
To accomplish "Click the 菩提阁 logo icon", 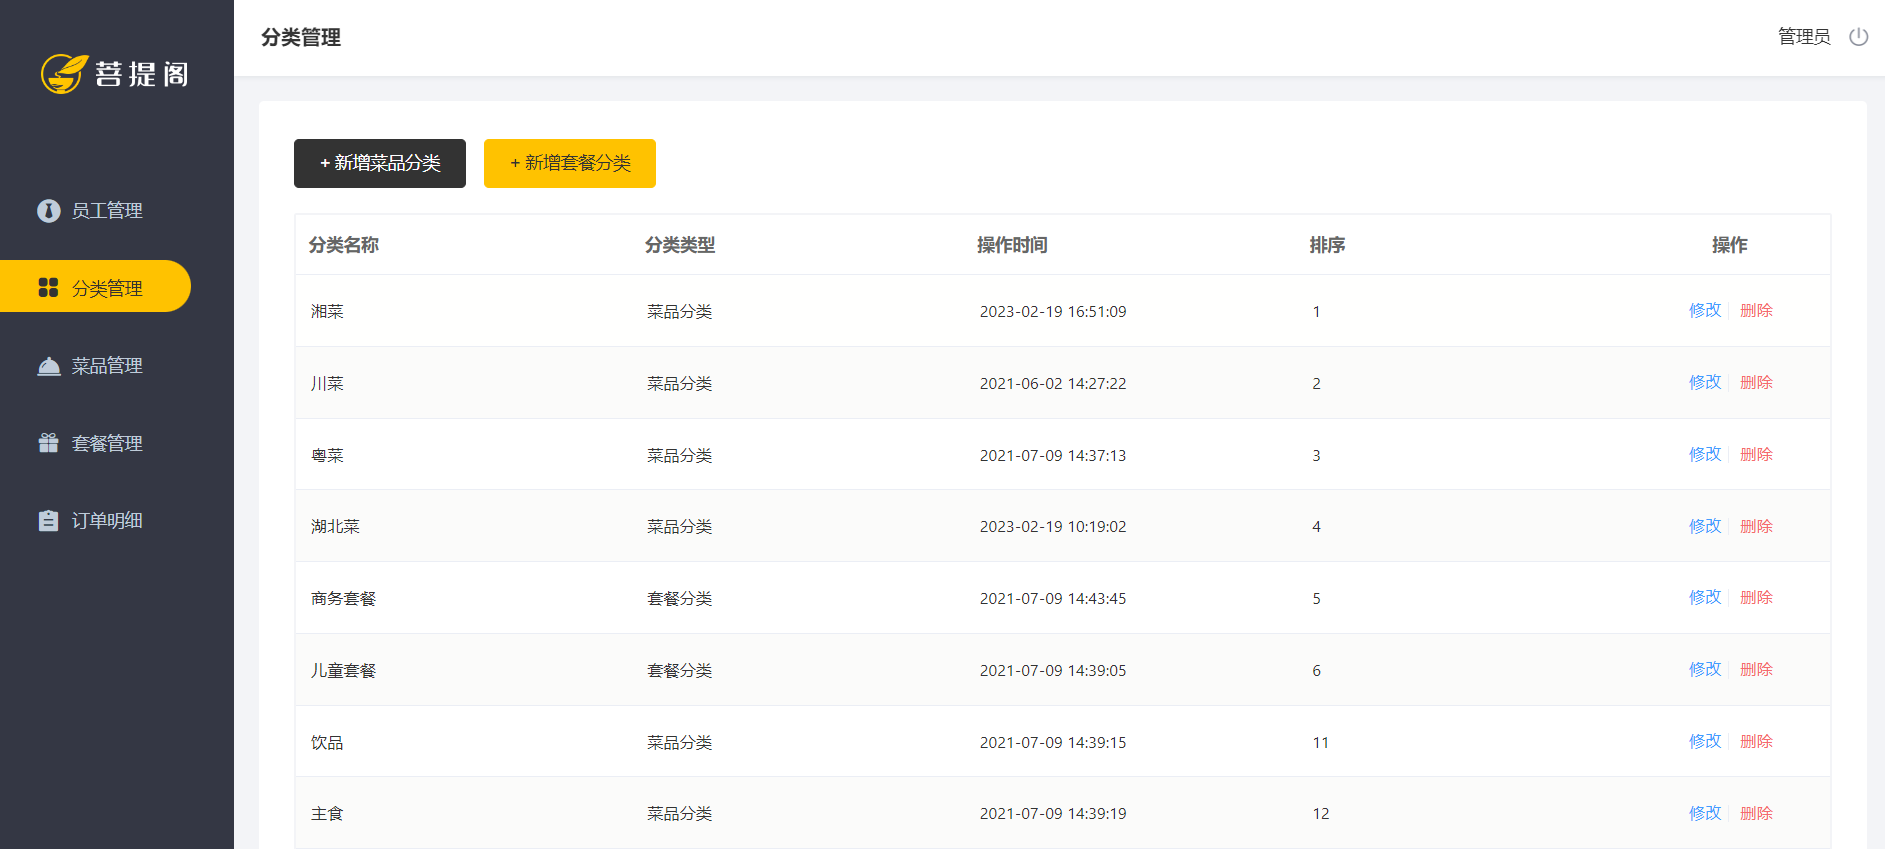I will click(x=64, y=74).
